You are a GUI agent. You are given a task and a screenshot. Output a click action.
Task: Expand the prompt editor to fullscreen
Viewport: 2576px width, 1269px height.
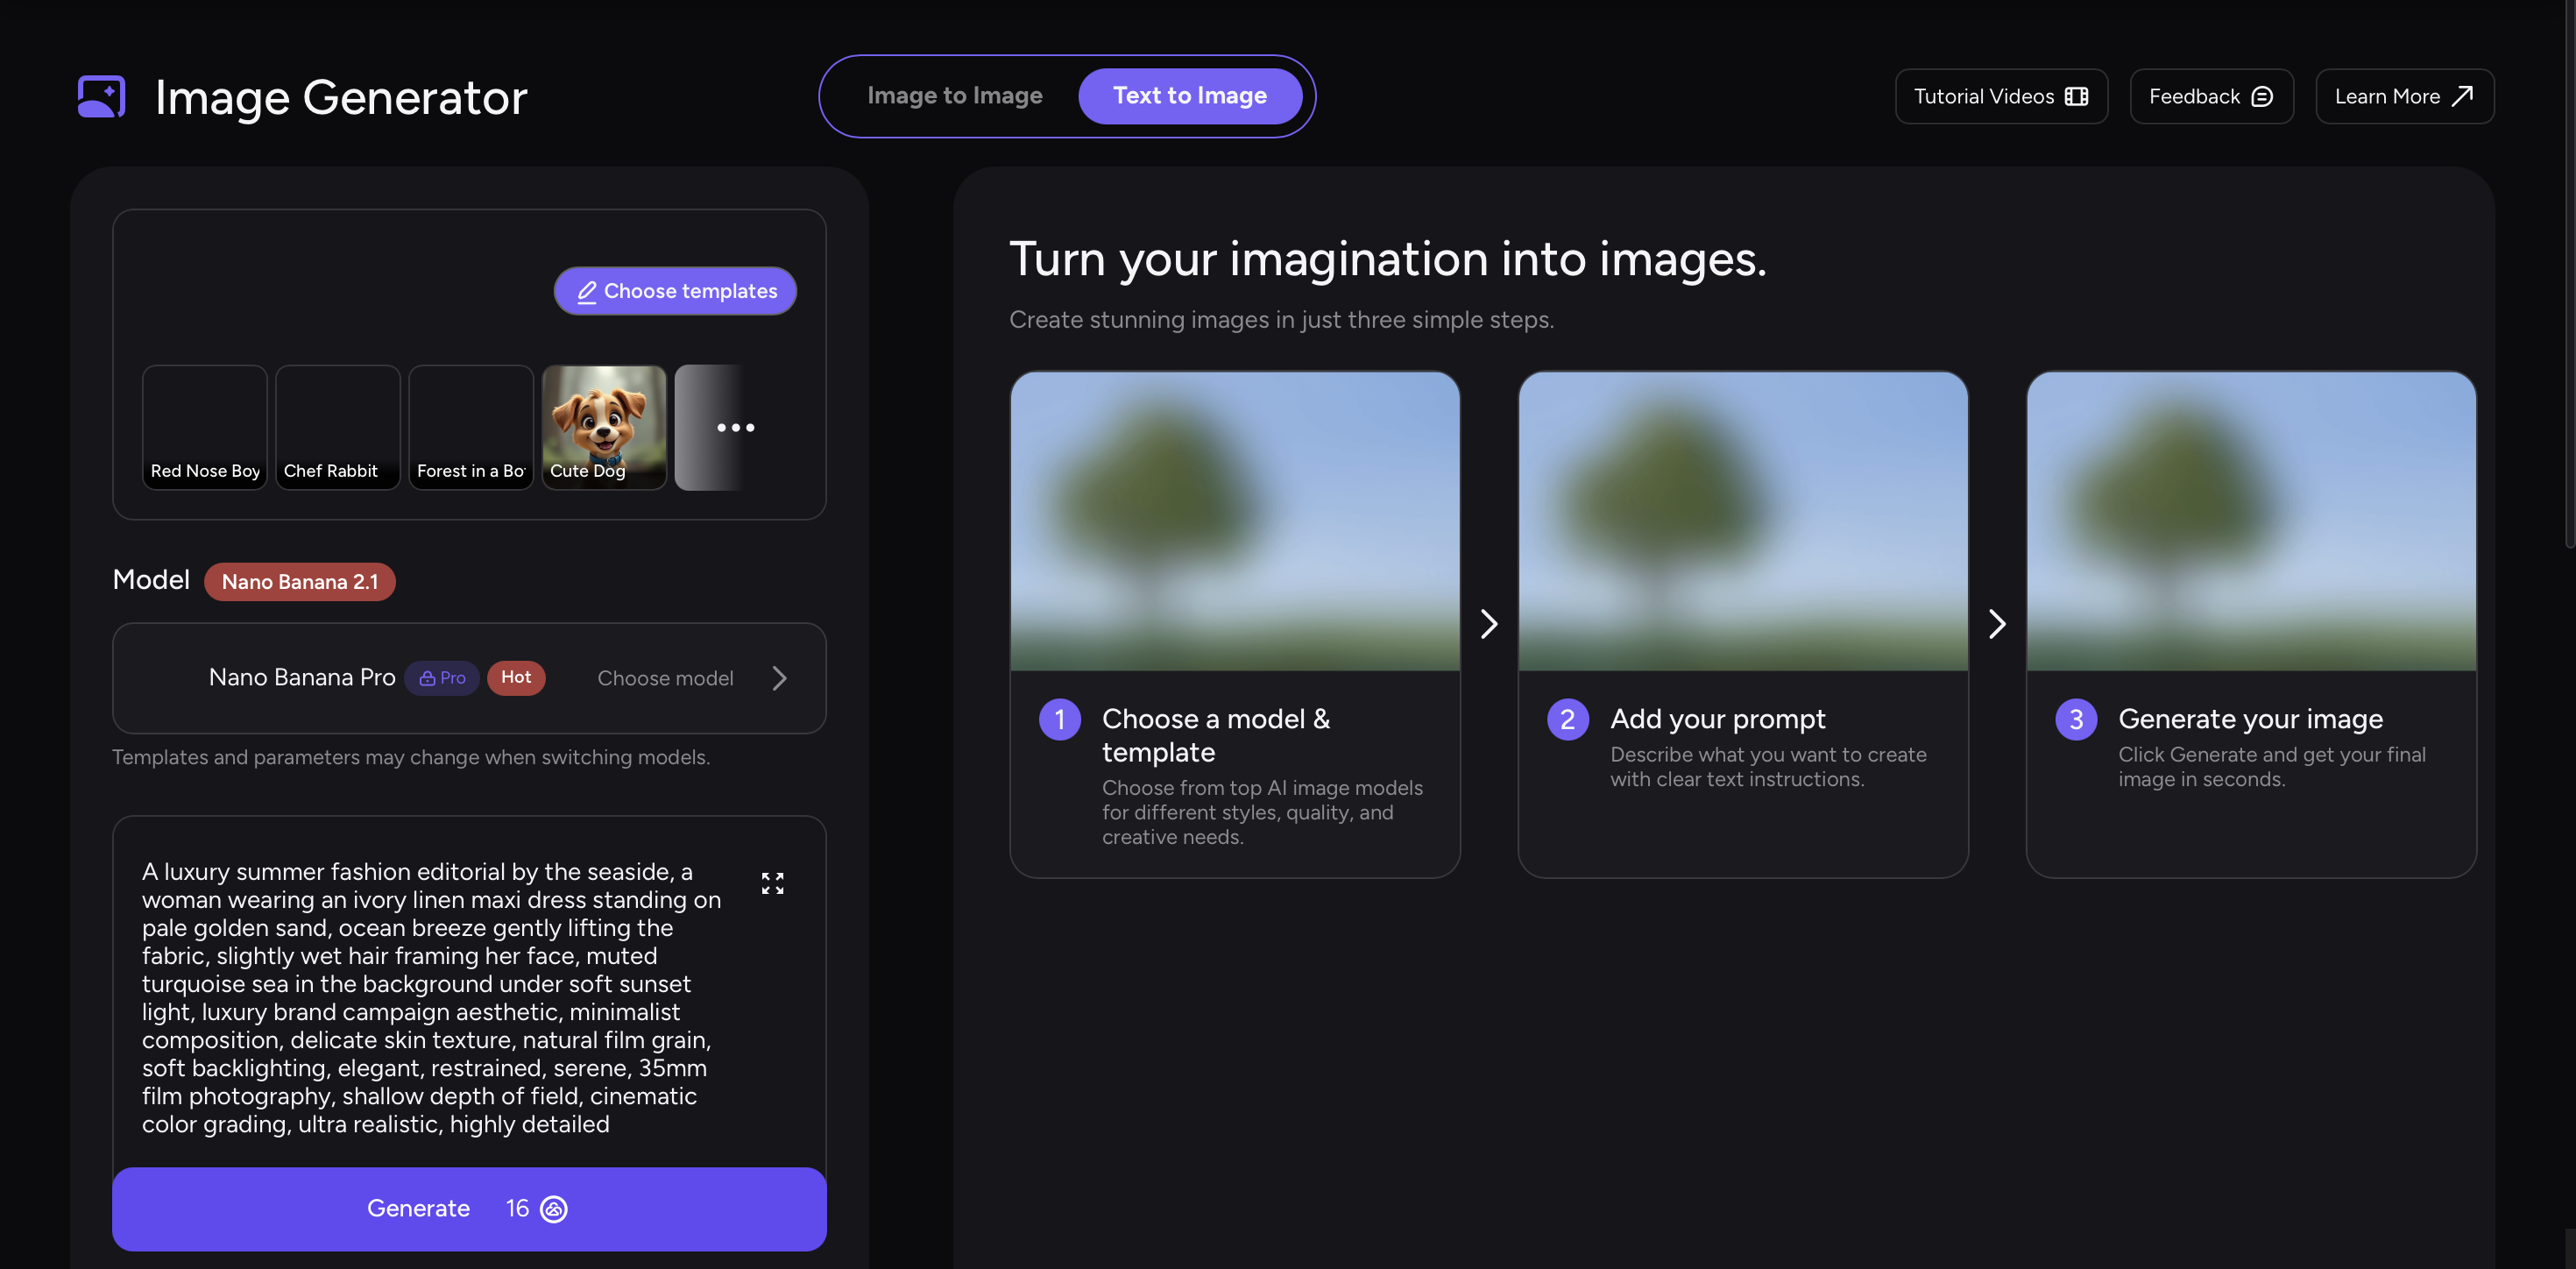click(772, 883)
